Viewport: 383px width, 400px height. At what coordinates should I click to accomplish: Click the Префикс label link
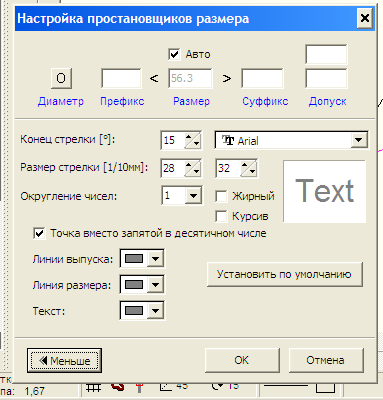click(122, 101)
